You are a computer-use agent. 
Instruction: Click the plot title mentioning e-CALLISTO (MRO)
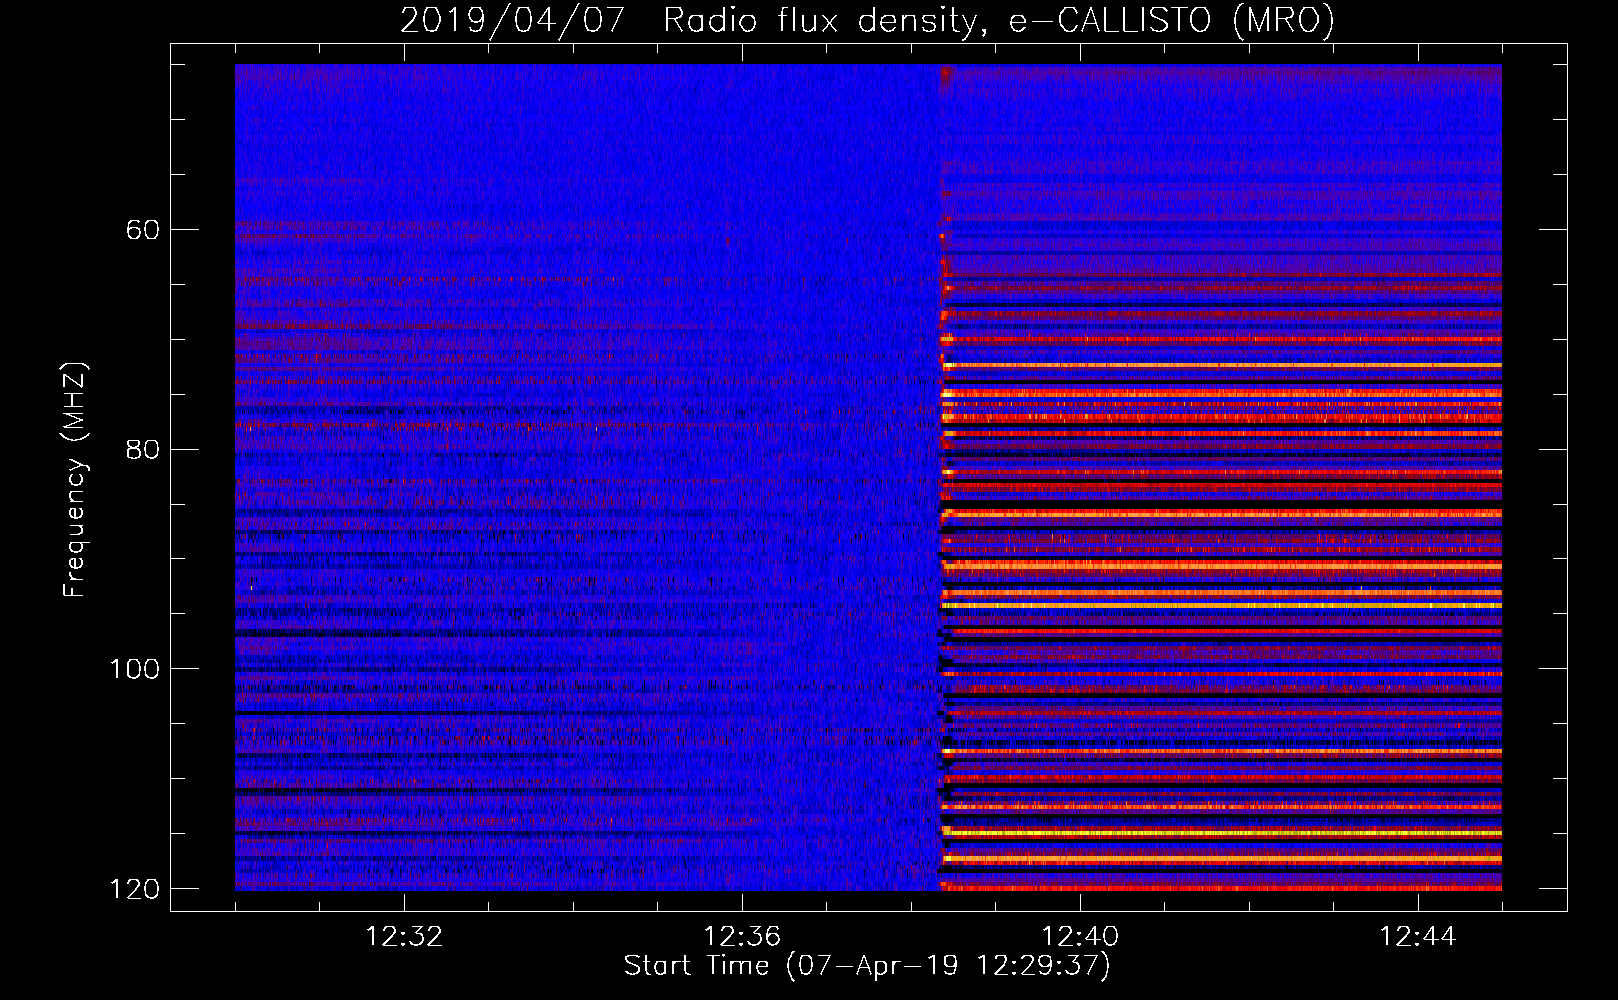click(x=867, y=20)
